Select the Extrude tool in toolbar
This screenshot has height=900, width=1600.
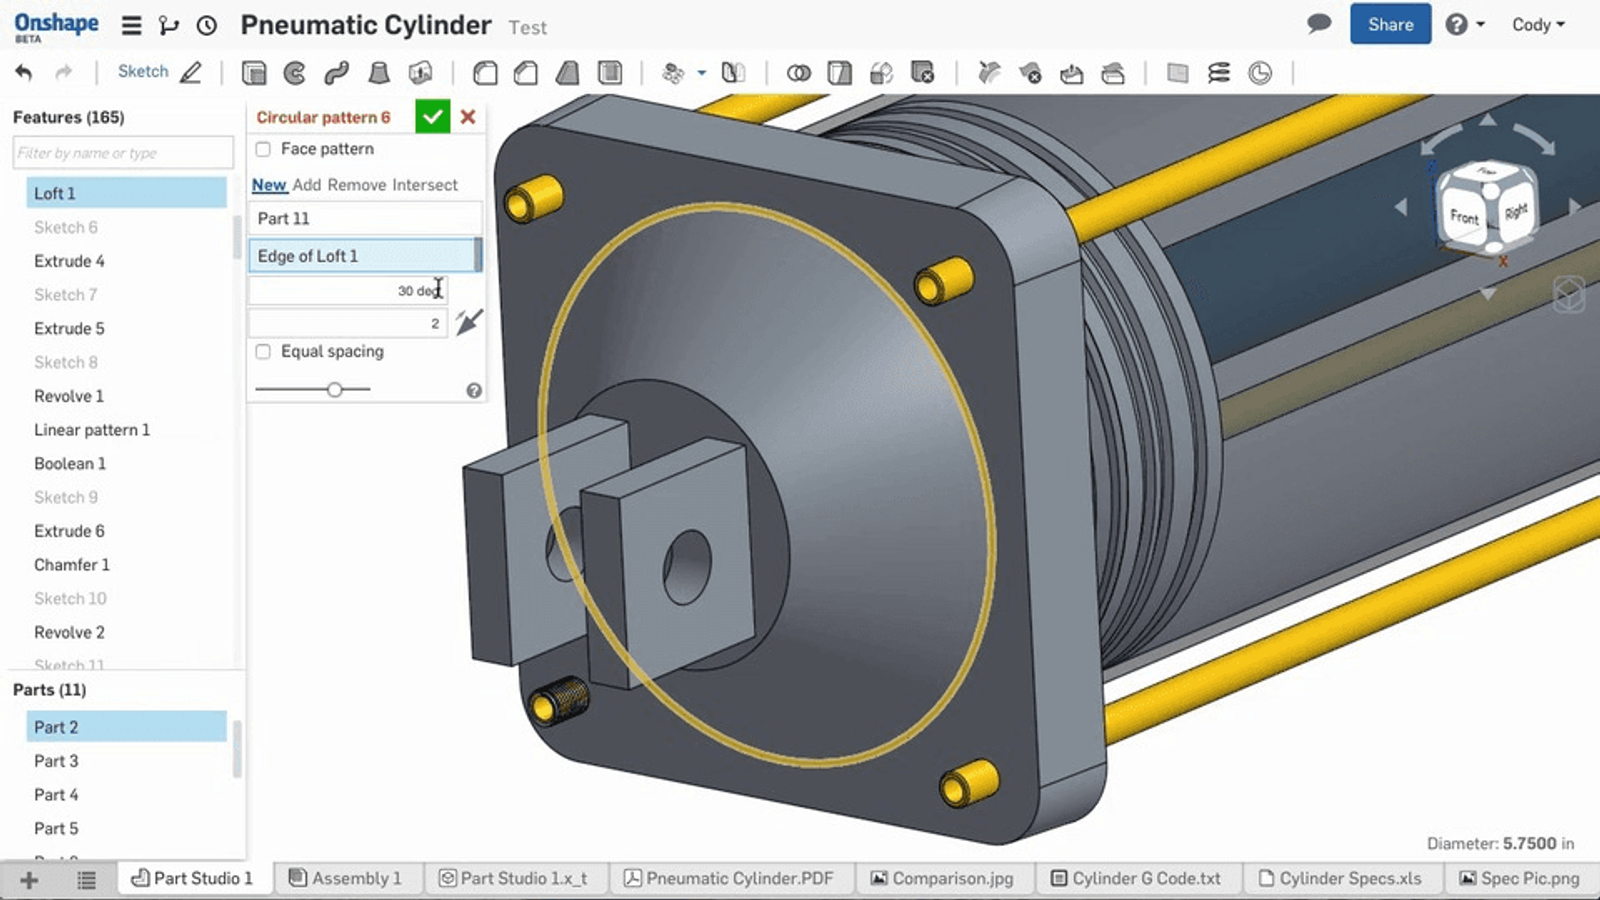[x=254, y=73]
